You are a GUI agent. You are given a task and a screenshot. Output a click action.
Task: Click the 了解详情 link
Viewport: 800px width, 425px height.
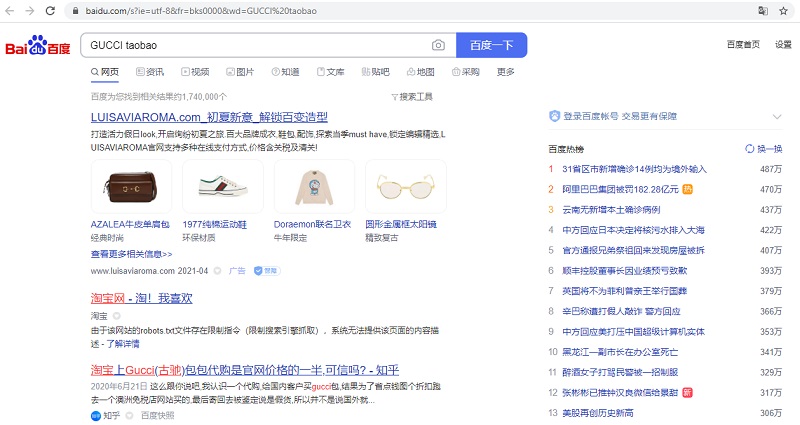click(x=122, y=344)
